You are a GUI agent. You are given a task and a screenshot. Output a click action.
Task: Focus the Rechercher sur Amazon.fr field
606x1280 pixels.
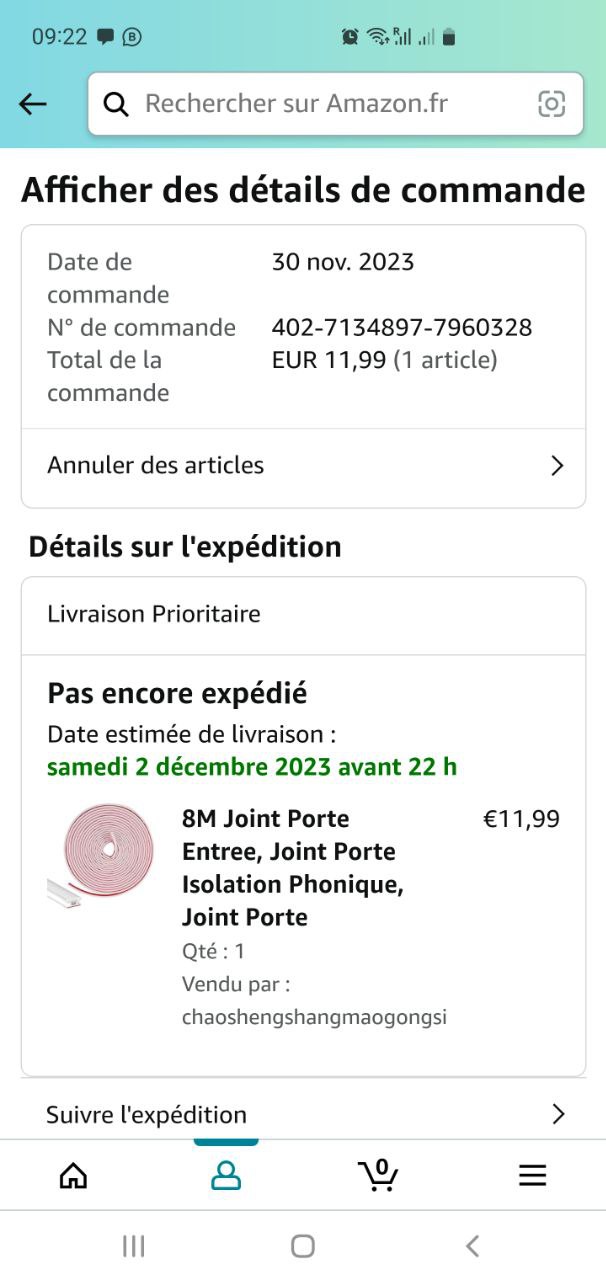click(320, 104)
